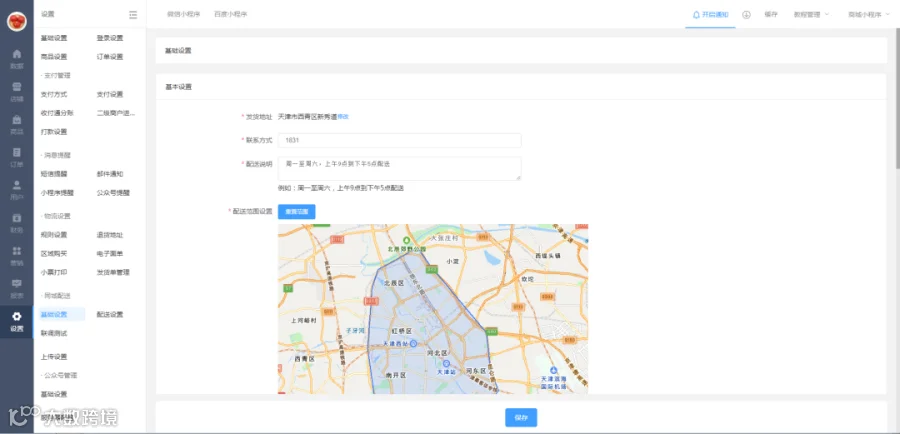Switch to the 微信小程序 tab
The height and width of the screenshot is (434, 900).
pyautogui.click(x=184, y=15)
